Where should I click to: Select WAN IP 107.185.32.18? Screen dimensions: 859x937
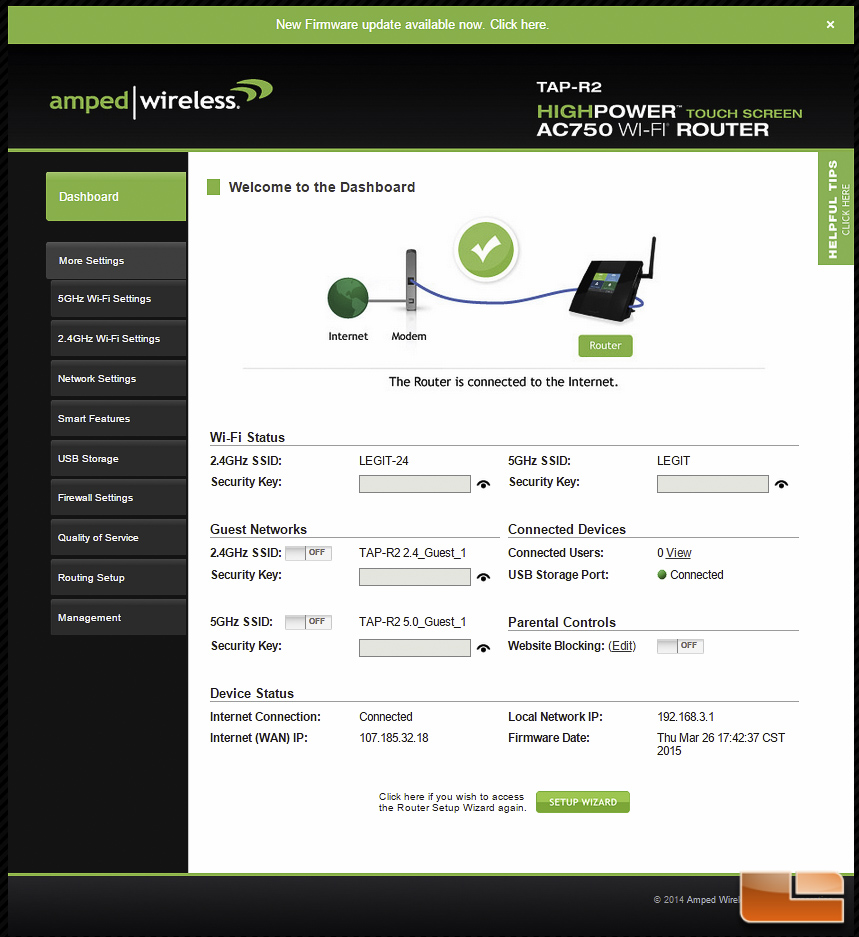[394, 738]
